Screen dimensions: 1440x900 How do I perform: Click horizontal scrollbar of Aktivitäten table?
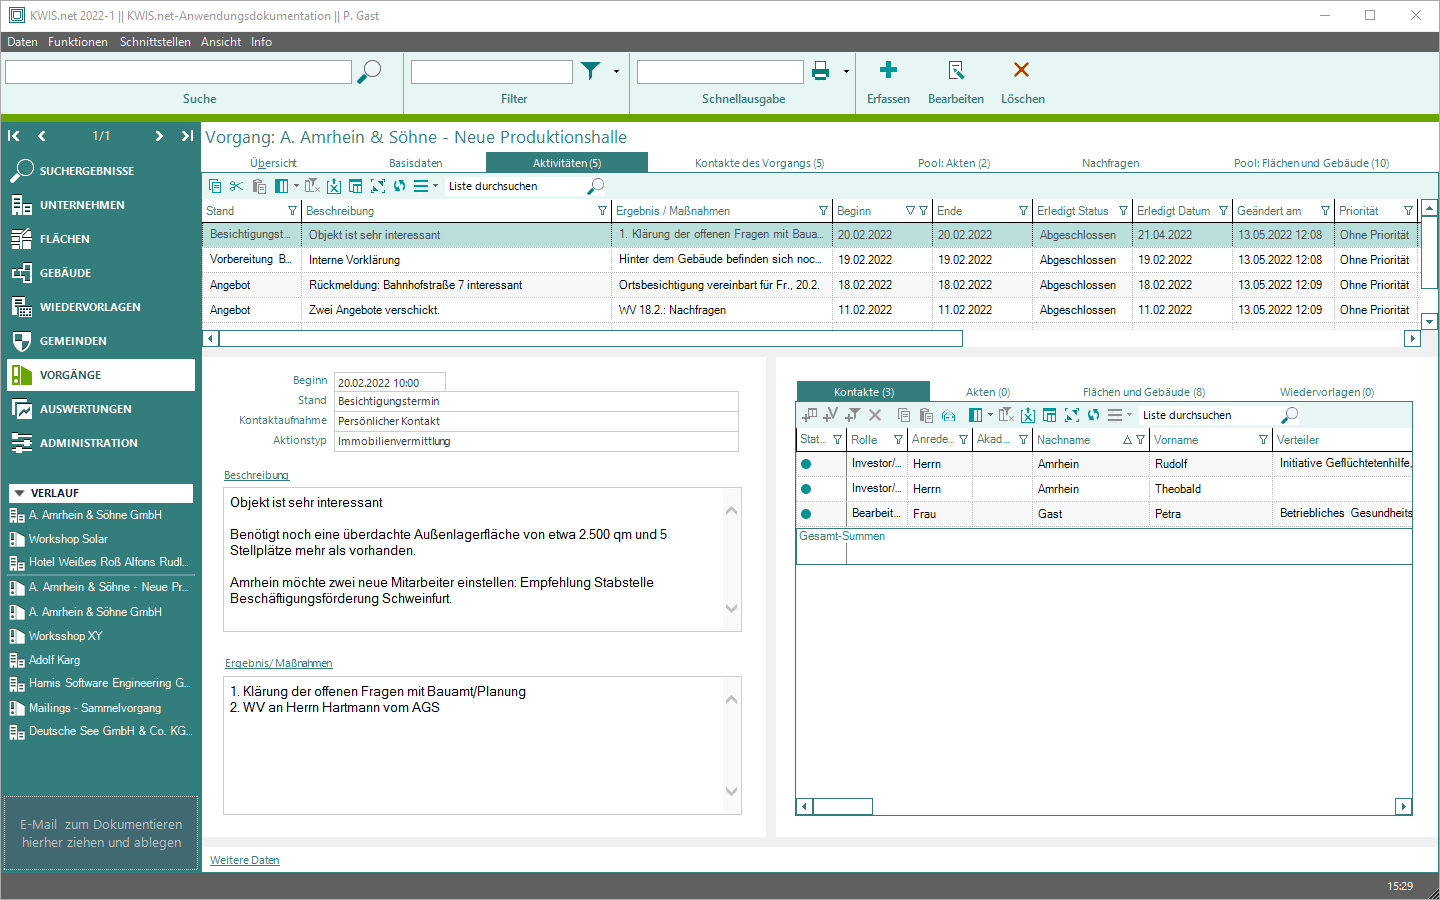(x=590, y=339)
